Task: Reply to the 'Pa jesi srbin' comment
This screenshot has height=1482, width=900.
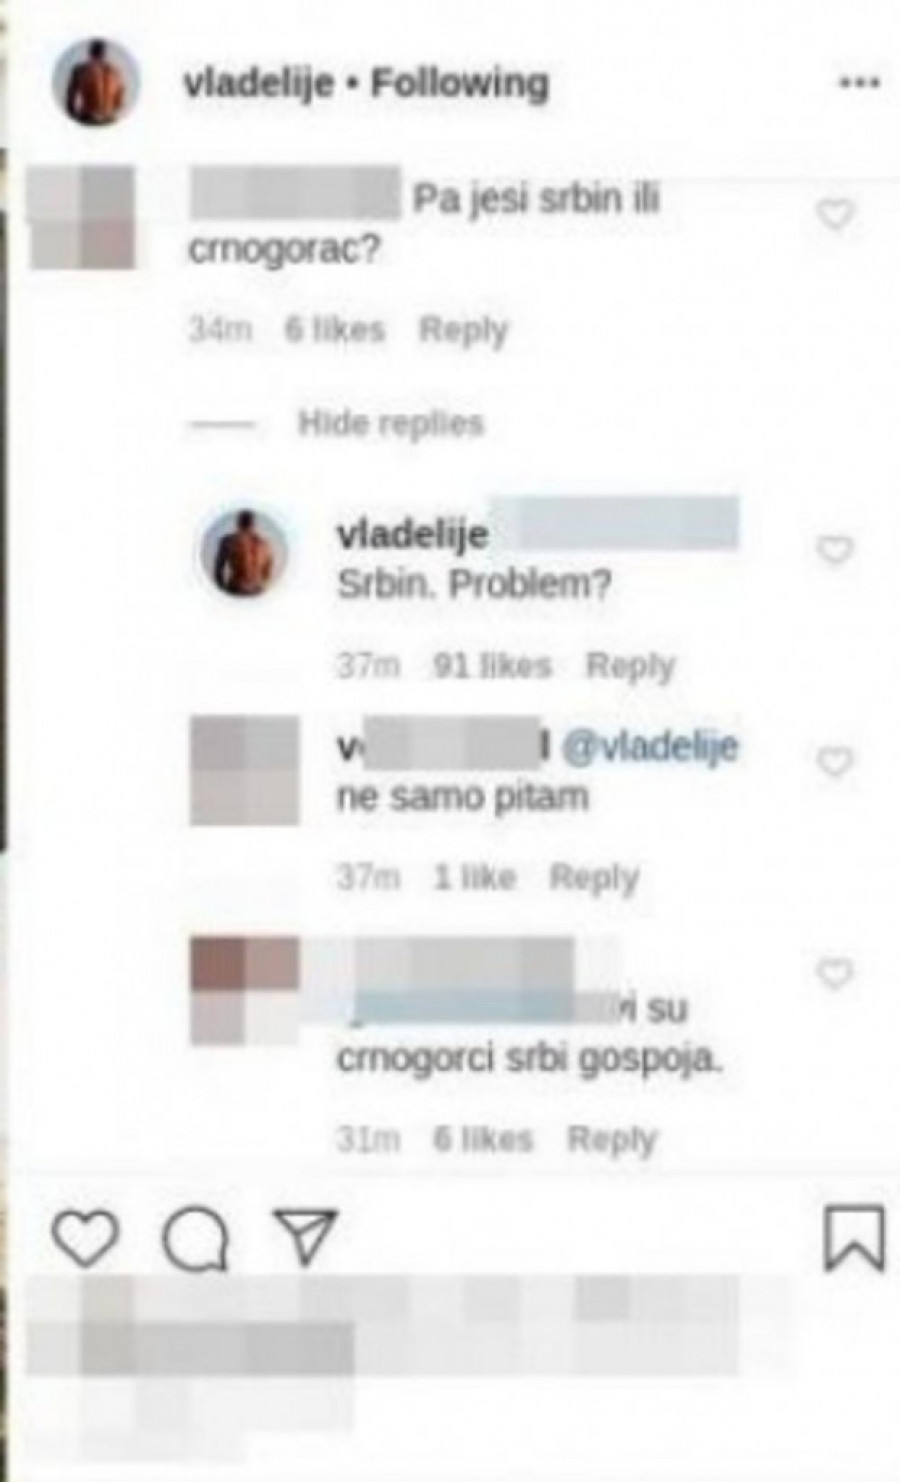Action: click(463, 330)
